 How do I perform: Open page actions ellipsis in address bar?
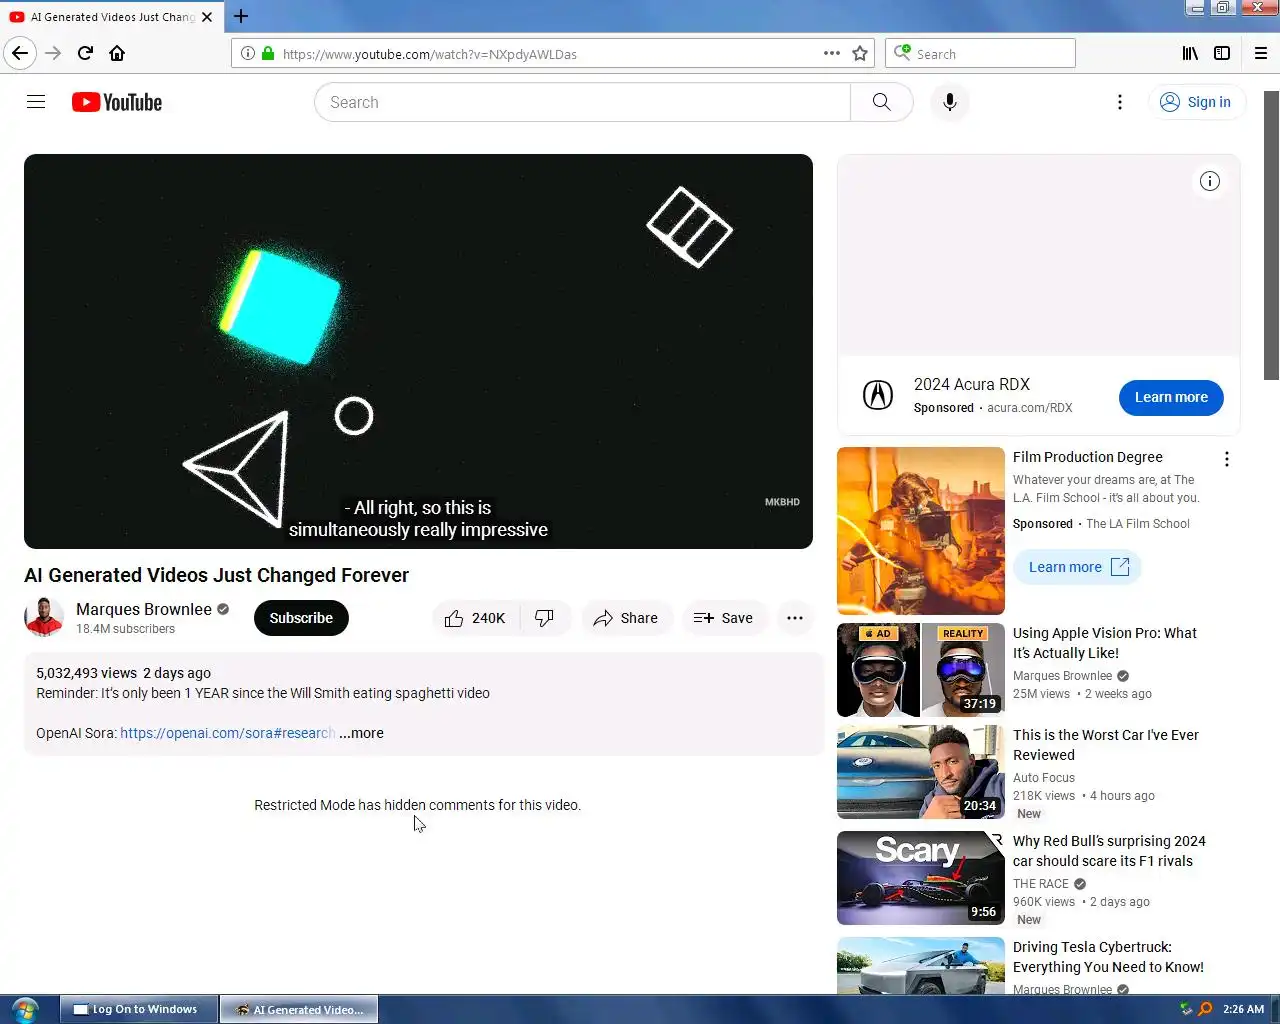coord(832,53)
